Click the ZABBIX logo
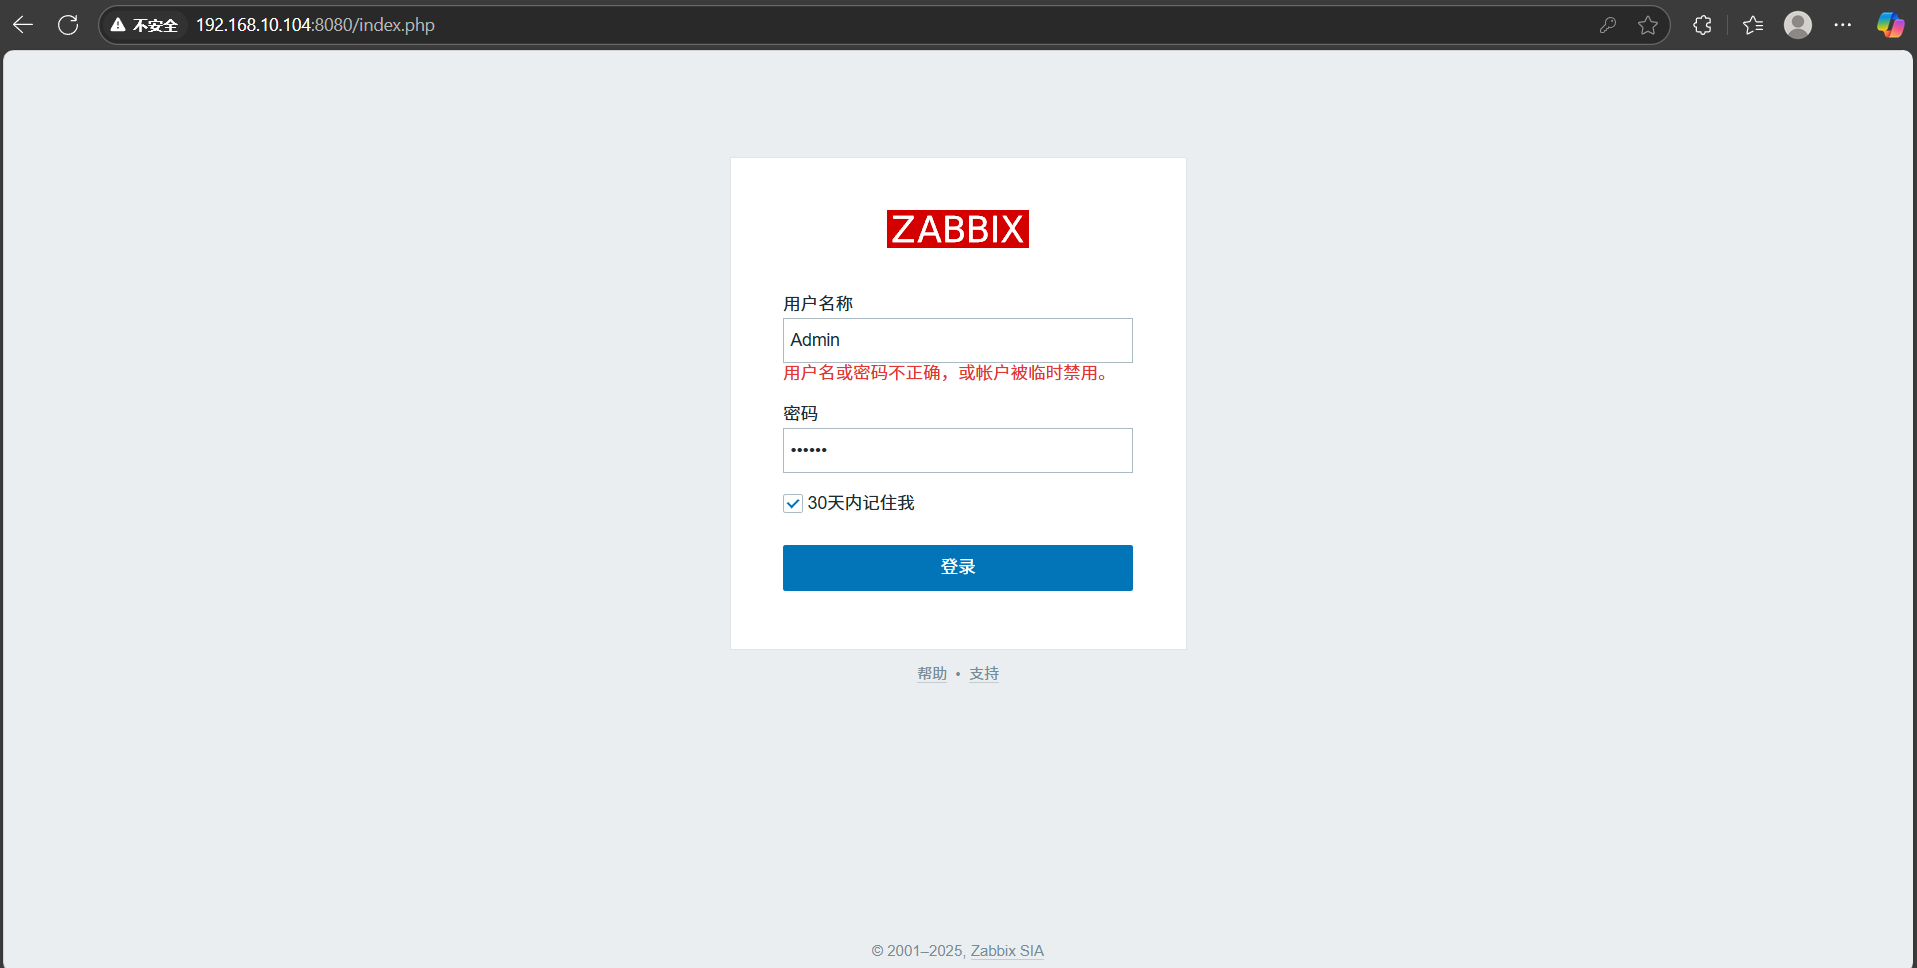 [x=958, y=229]
